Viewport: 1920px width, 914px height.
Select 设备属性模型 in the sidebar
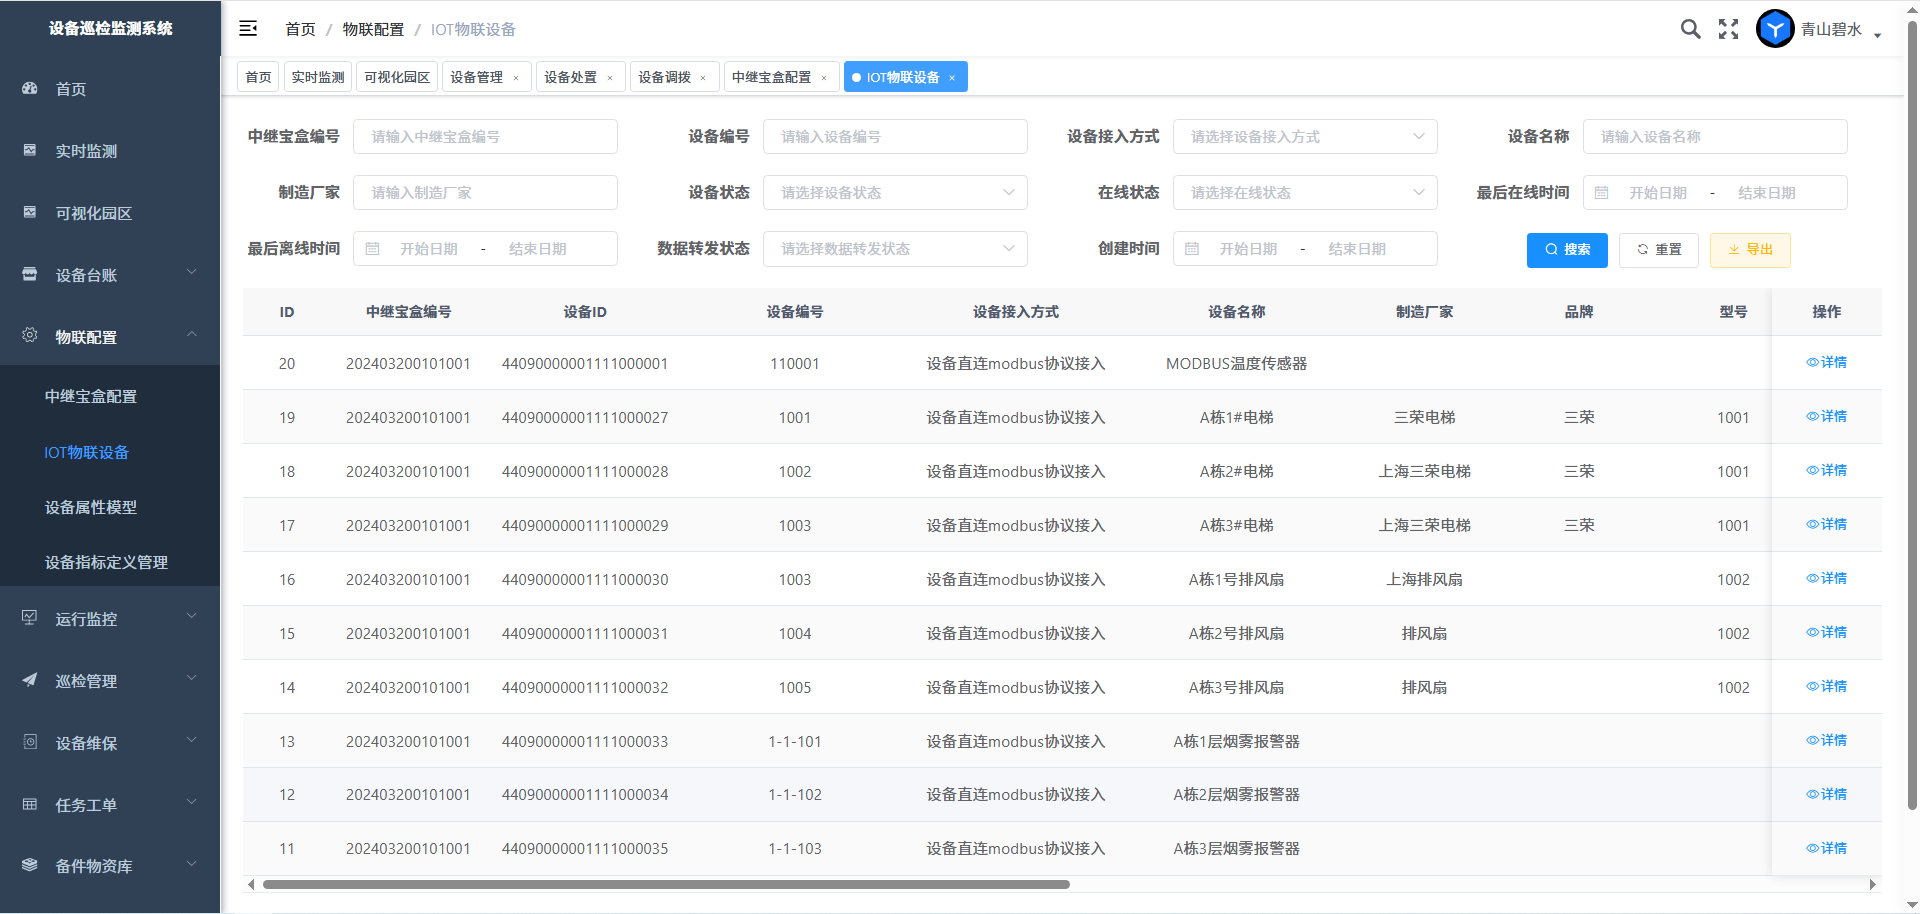pos(91,507)
